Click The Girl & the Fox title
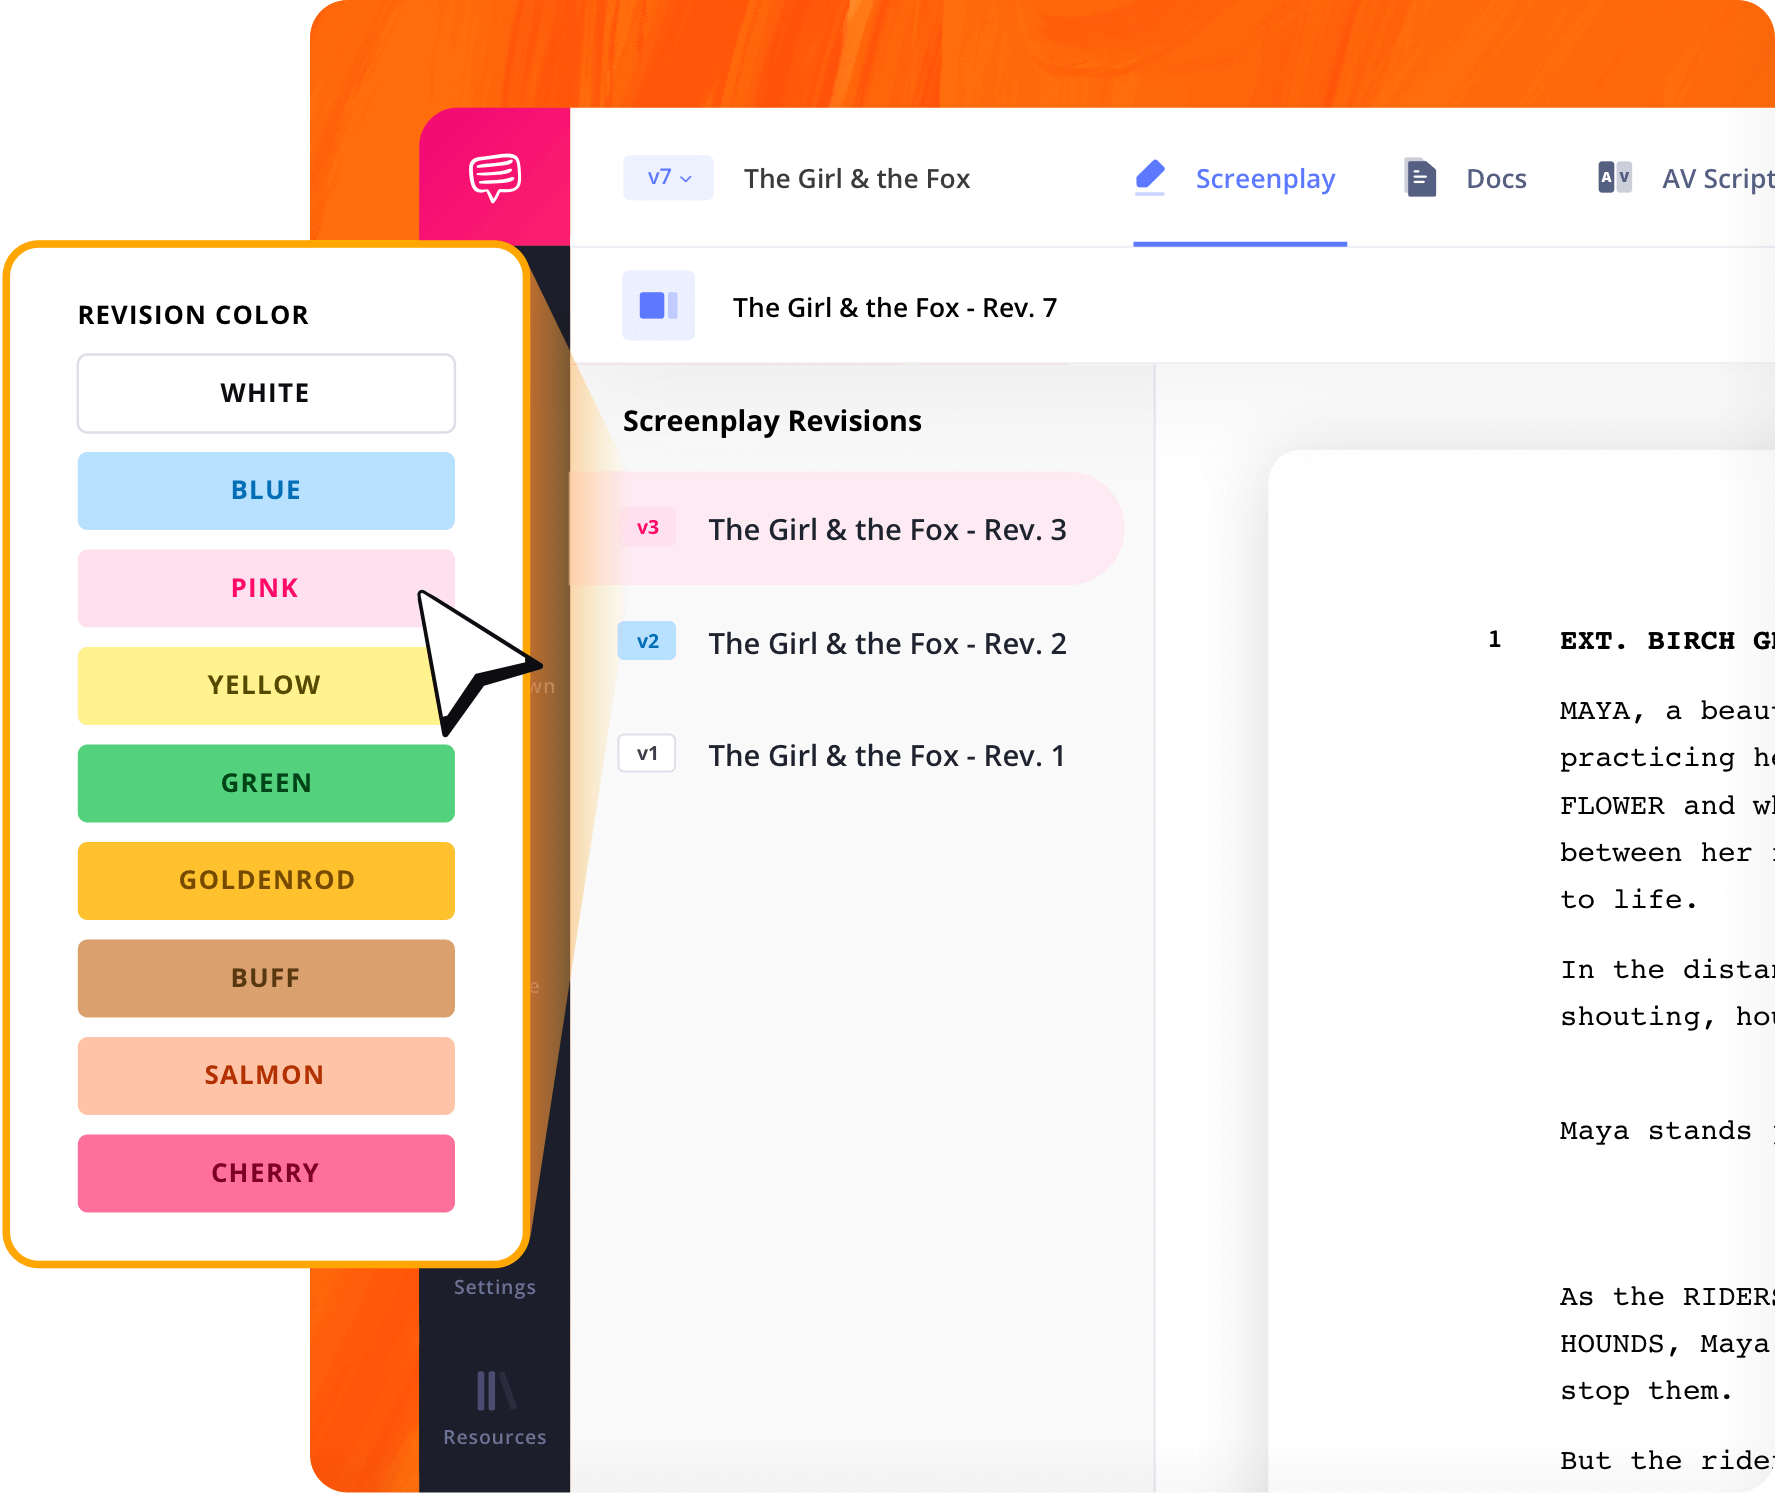 857,177
